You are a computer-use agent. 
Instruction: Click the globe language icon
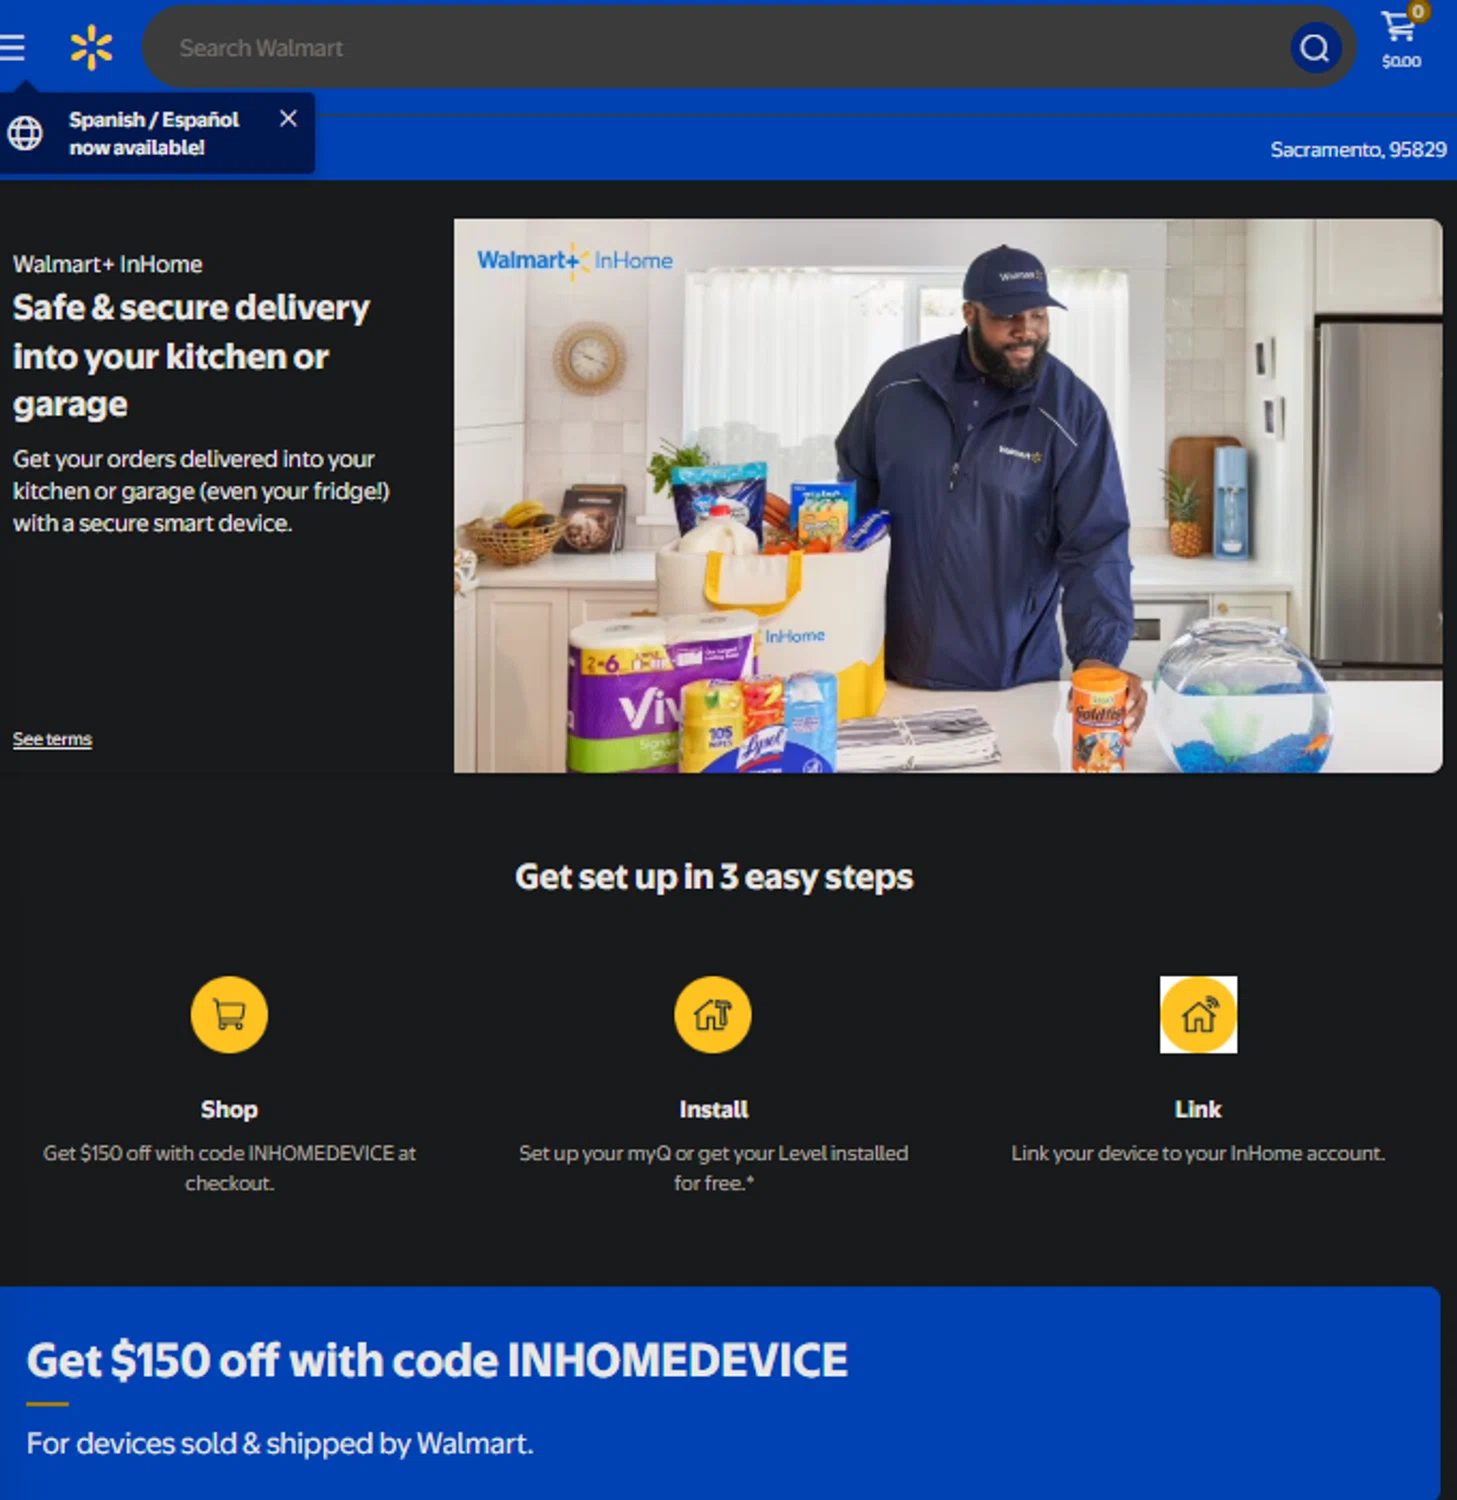click(25, 133)
